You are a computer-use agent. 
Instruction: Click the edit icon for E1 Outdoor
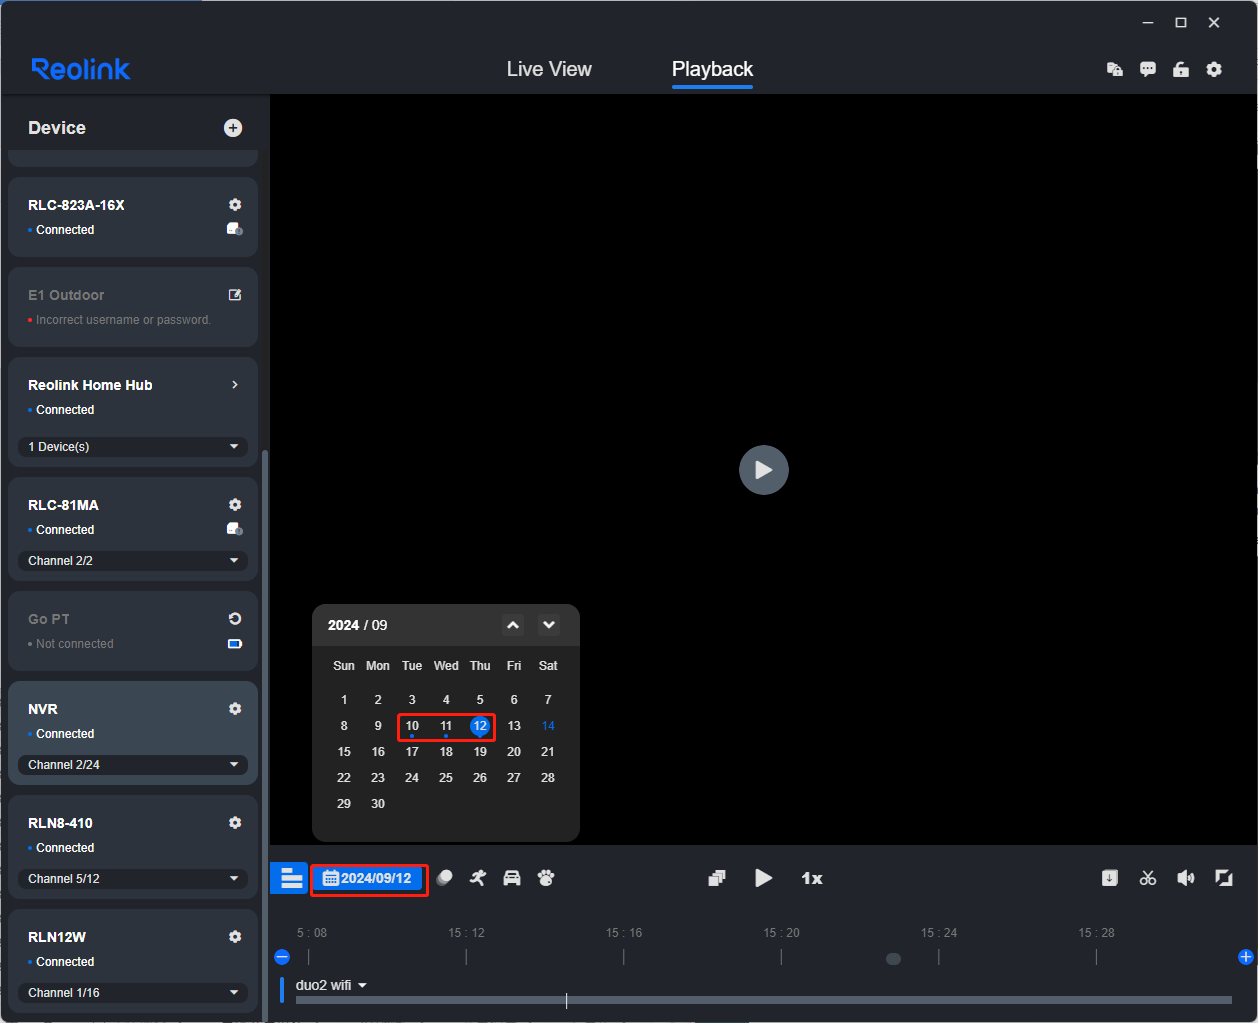tap(235, 295)
